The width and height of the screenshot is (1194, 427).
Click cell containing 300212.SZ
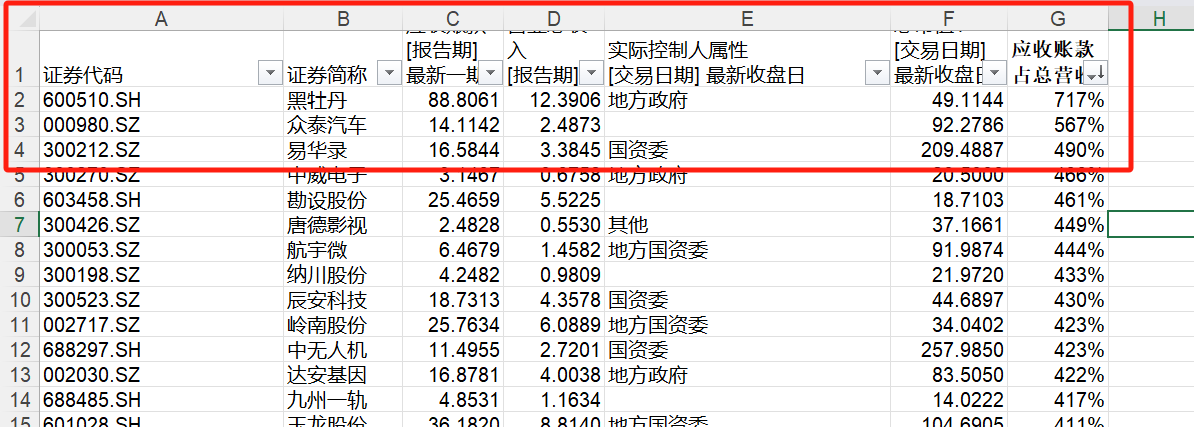coord(161,150)
